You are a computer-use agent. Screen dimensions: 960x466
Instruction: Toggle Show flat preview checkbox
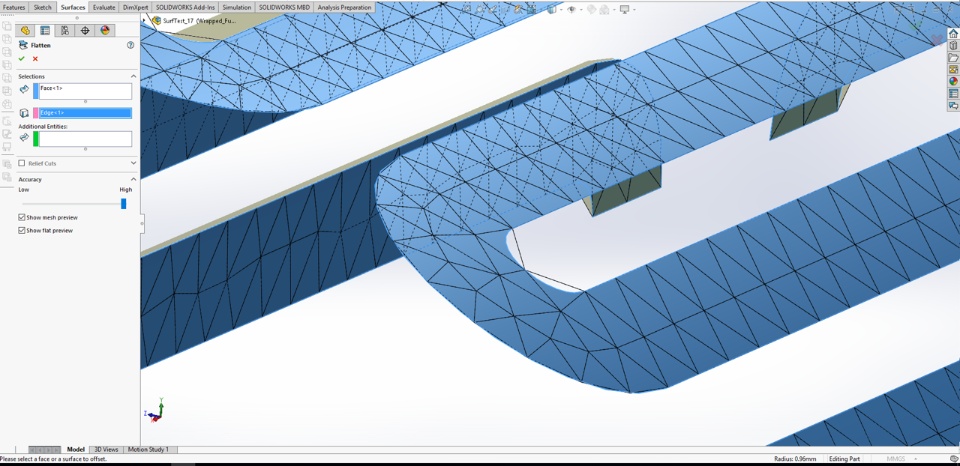coord(22,231)
